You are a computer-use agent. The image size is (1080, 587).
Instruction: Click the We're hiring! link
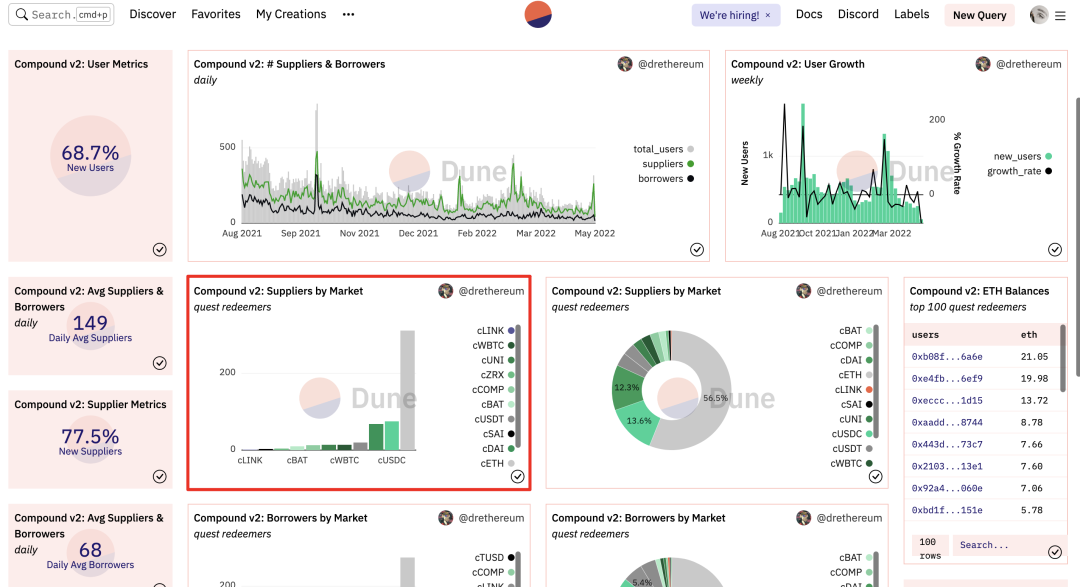tap(729, 15)
